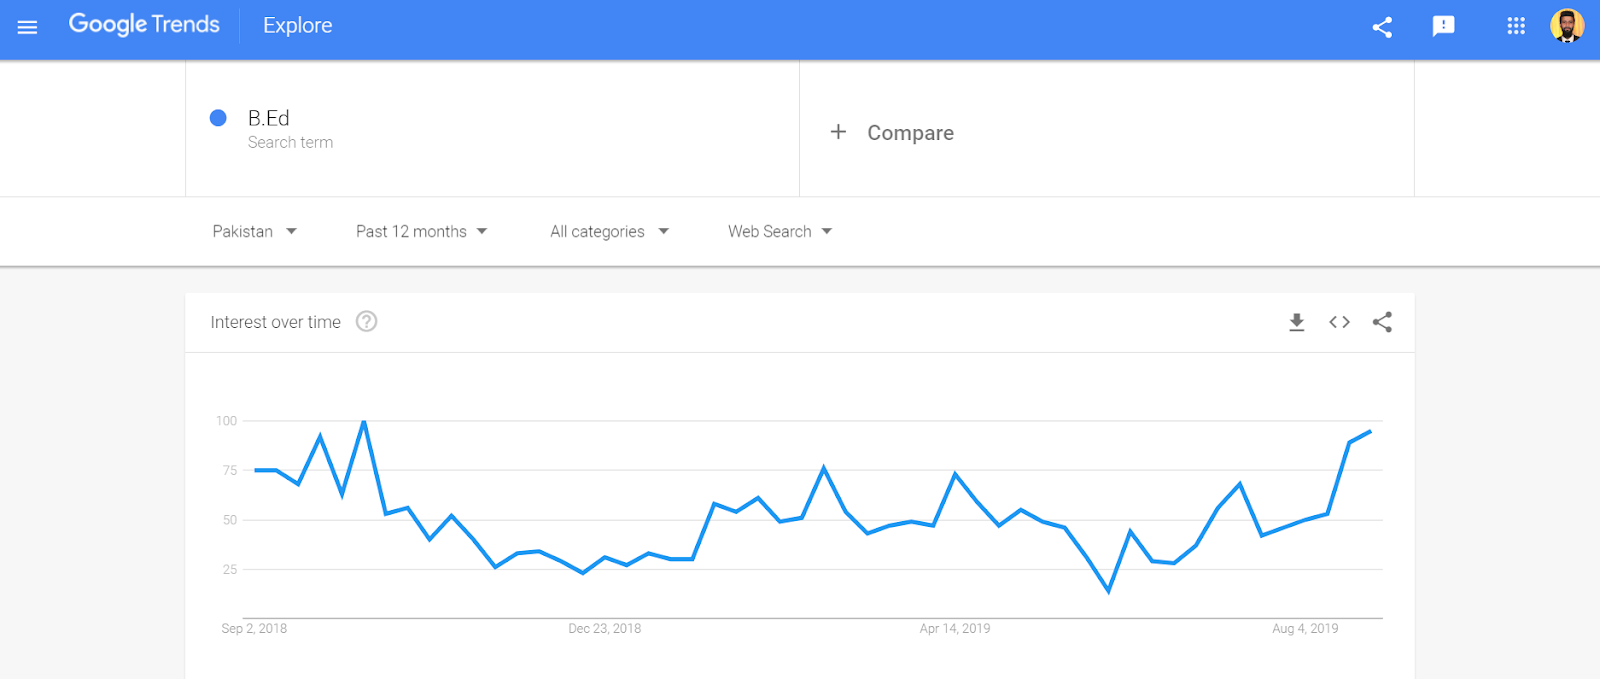Open the Web Search type dropdown
This screenshot has width=1600, height=679.
[x=780, y=231]
